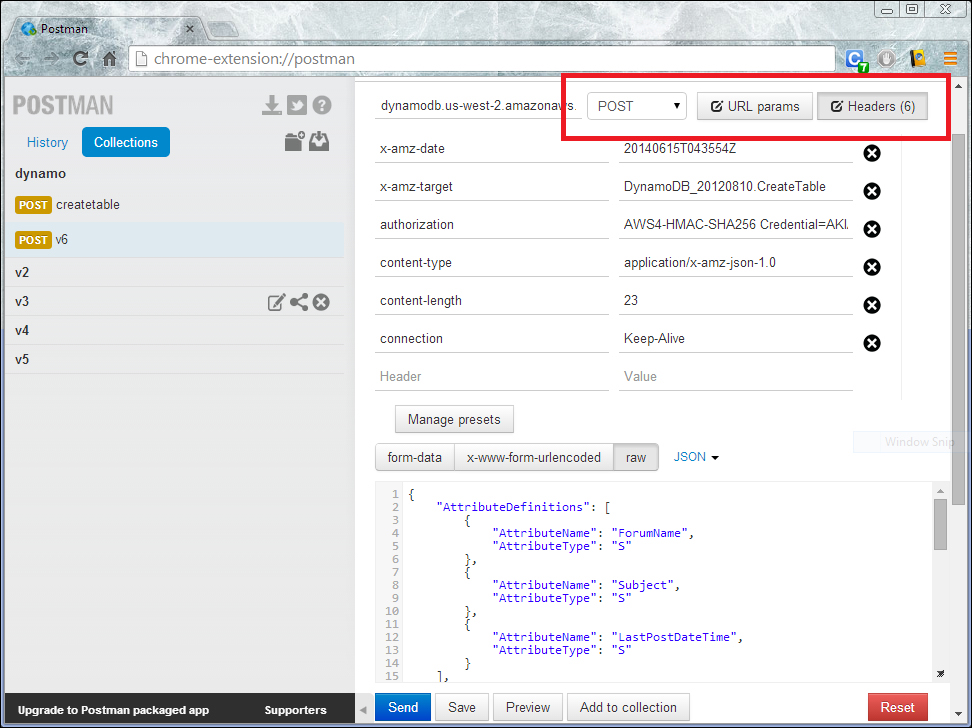Viewport: 972px width, 728px height.
Task: Click the content-type header key field
Action: [492, 263]
